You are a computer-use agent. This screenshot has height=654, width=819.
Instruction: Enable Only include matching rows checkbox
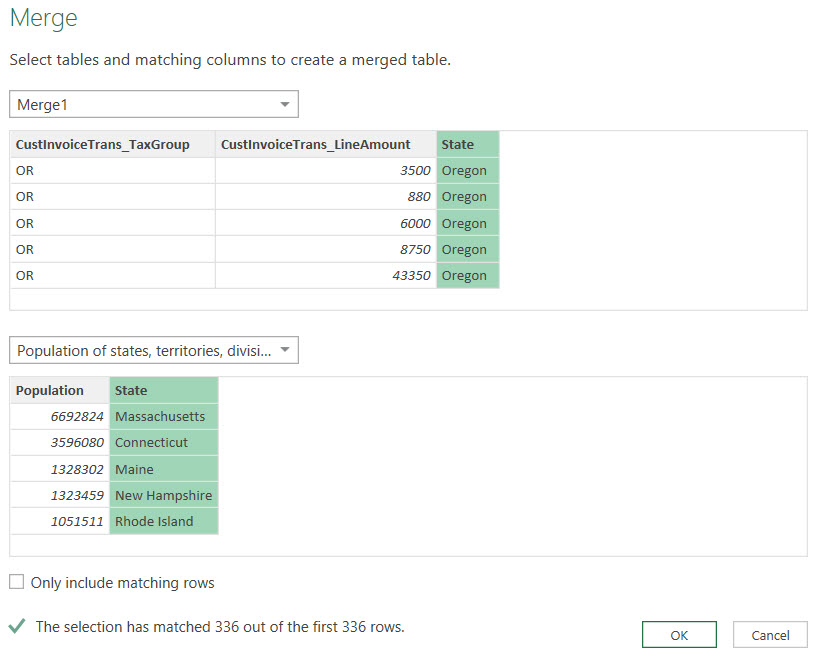[17, 583]
